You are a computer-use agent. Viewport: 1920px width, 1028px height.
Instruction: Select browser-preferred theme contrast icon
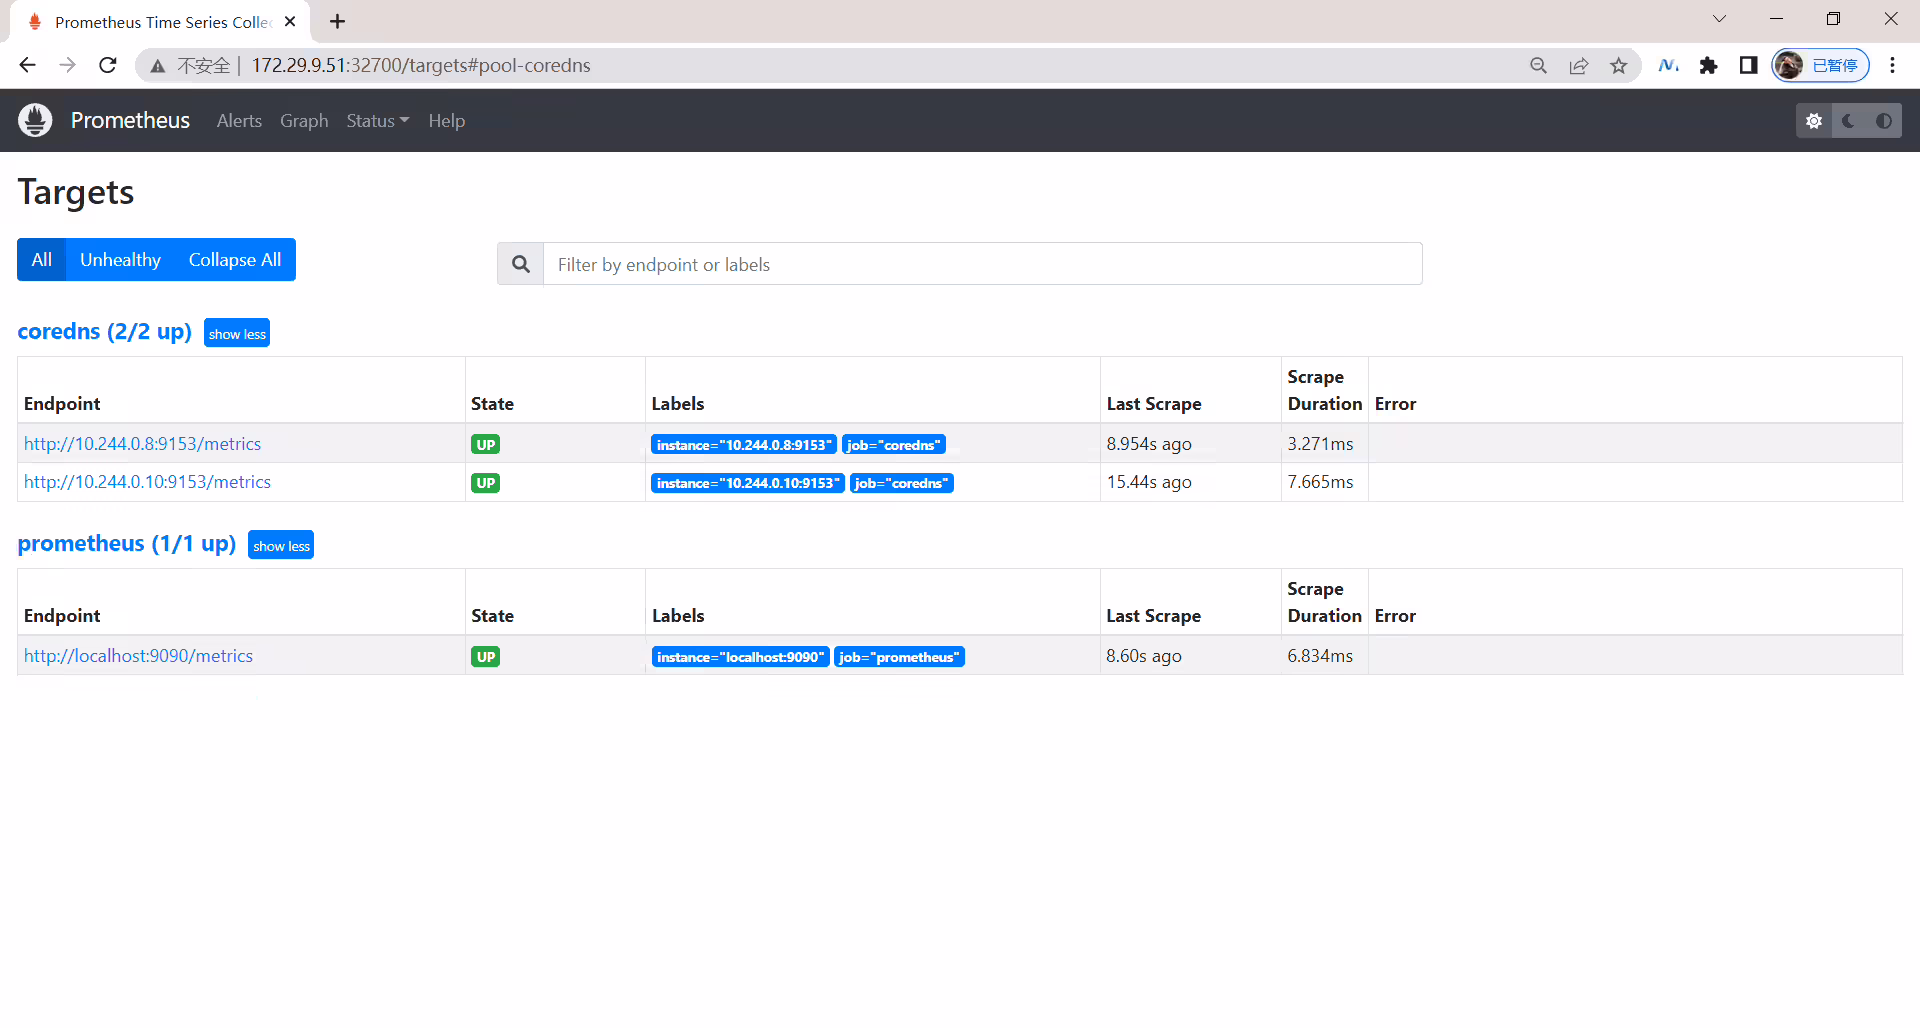click(x=1884, y=121)
